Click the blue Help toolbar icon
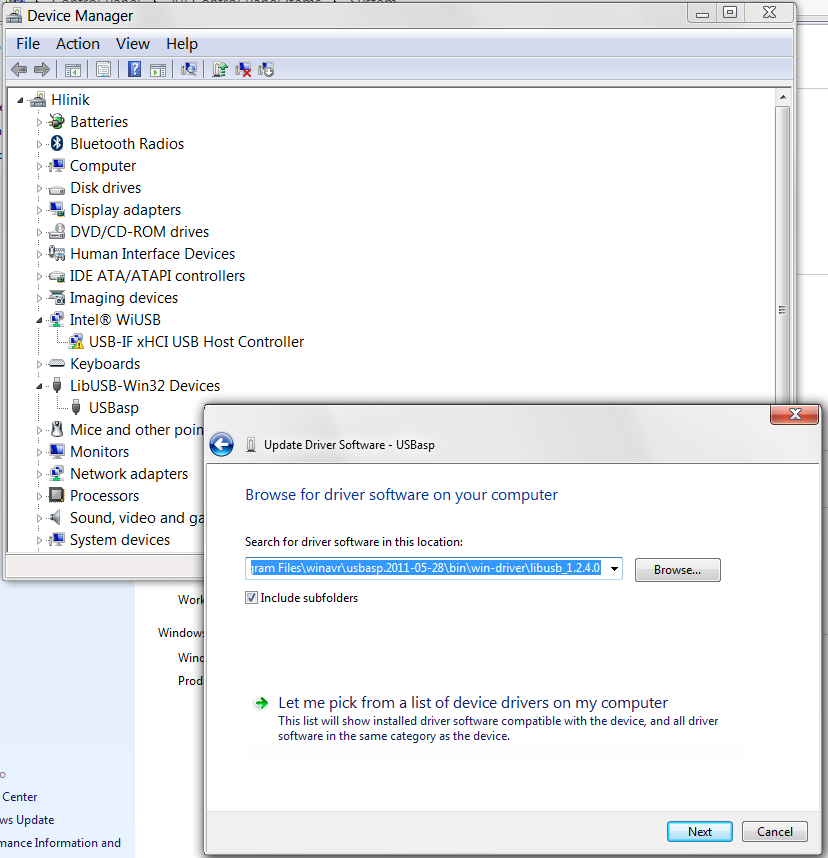828x858 pixels. (134, 69)
